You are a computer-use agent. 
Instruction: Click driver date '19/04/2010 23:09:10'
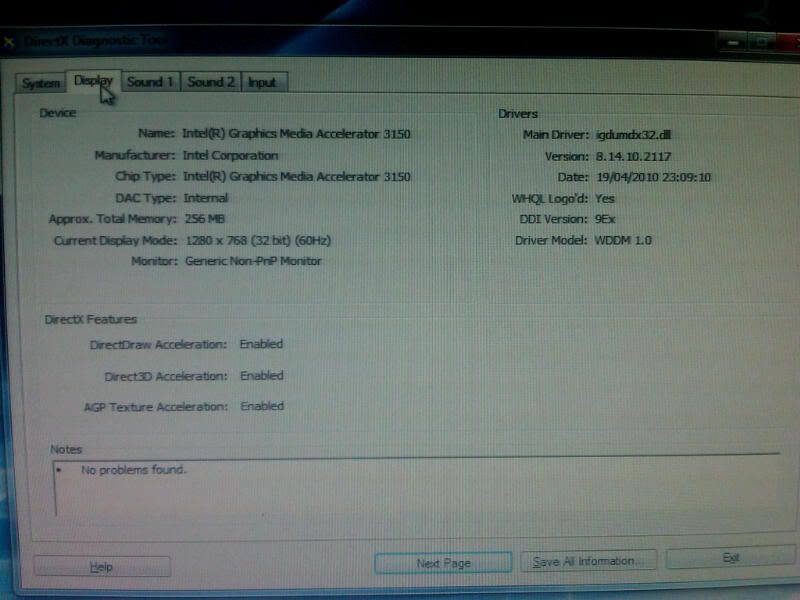coord(654,177)
